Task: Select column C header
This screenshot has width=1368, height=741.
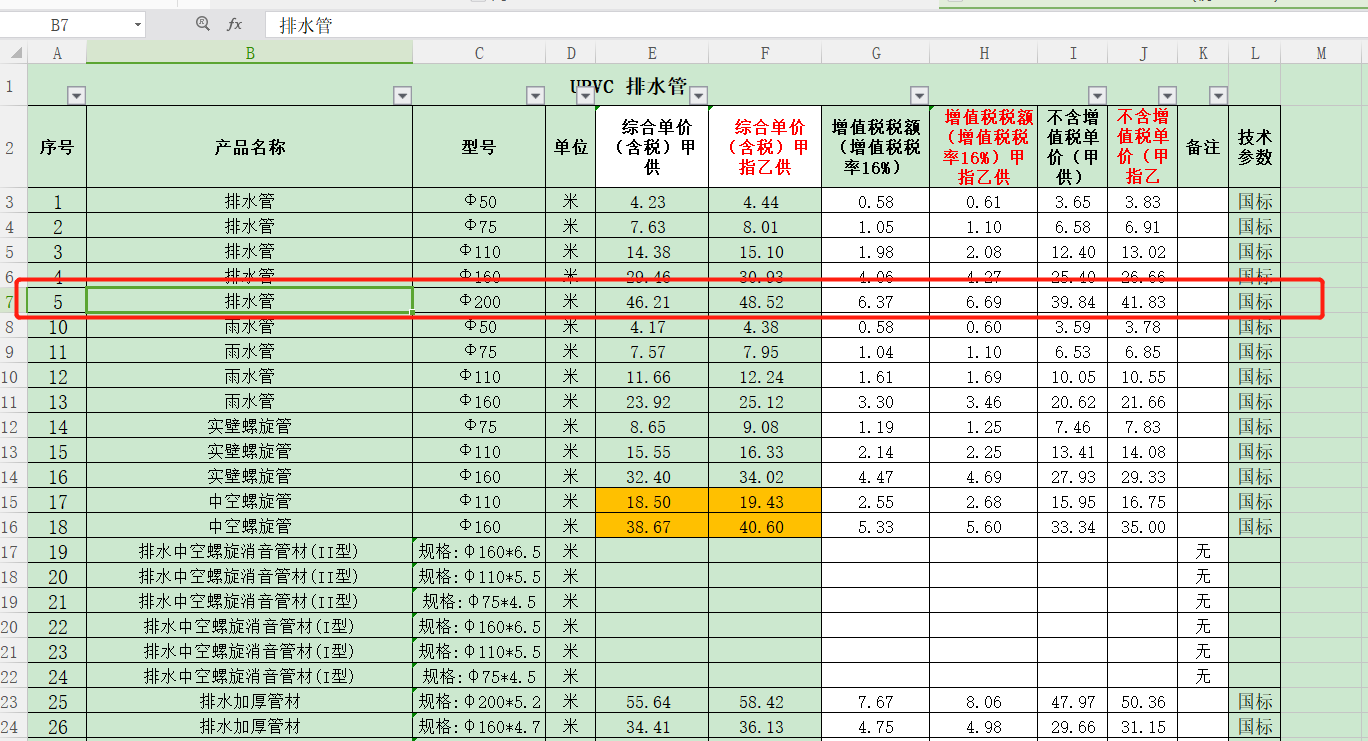Action: (x=479, y=53)
